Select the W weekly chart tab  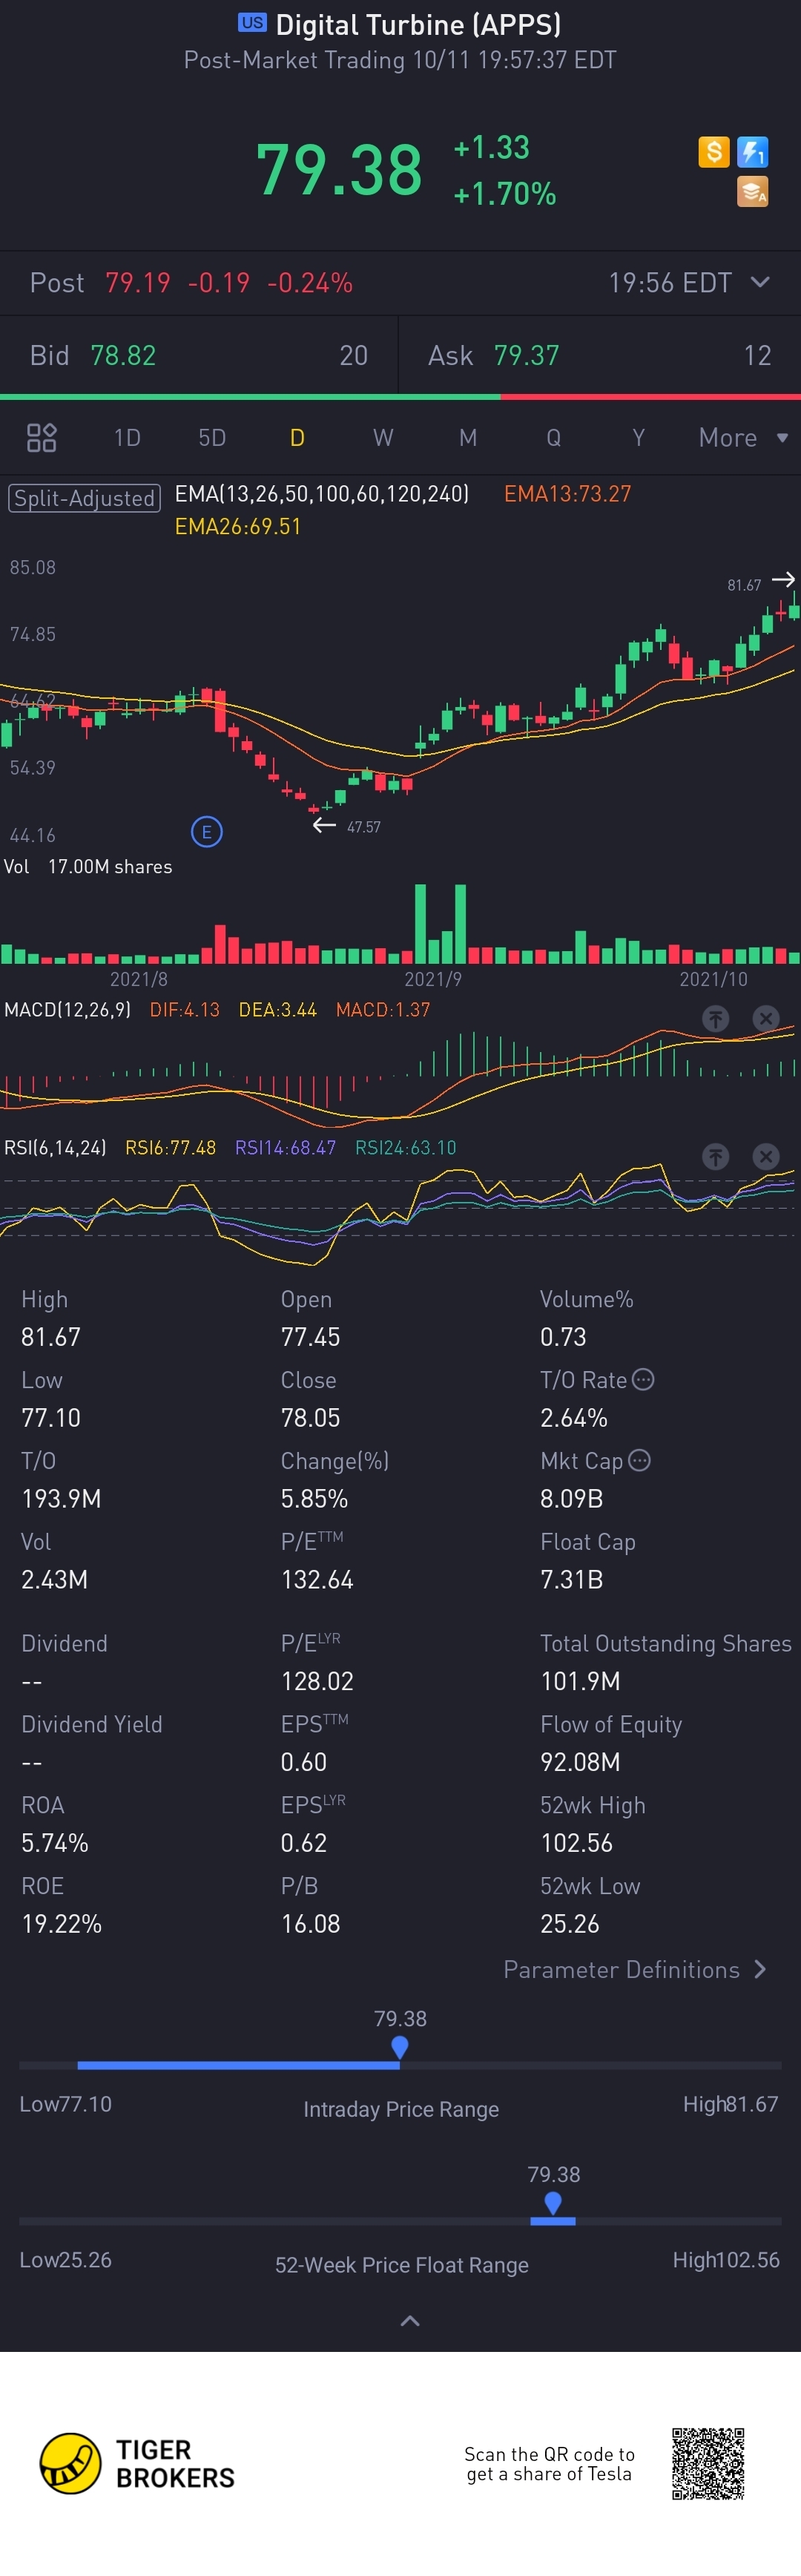point(383,437)
